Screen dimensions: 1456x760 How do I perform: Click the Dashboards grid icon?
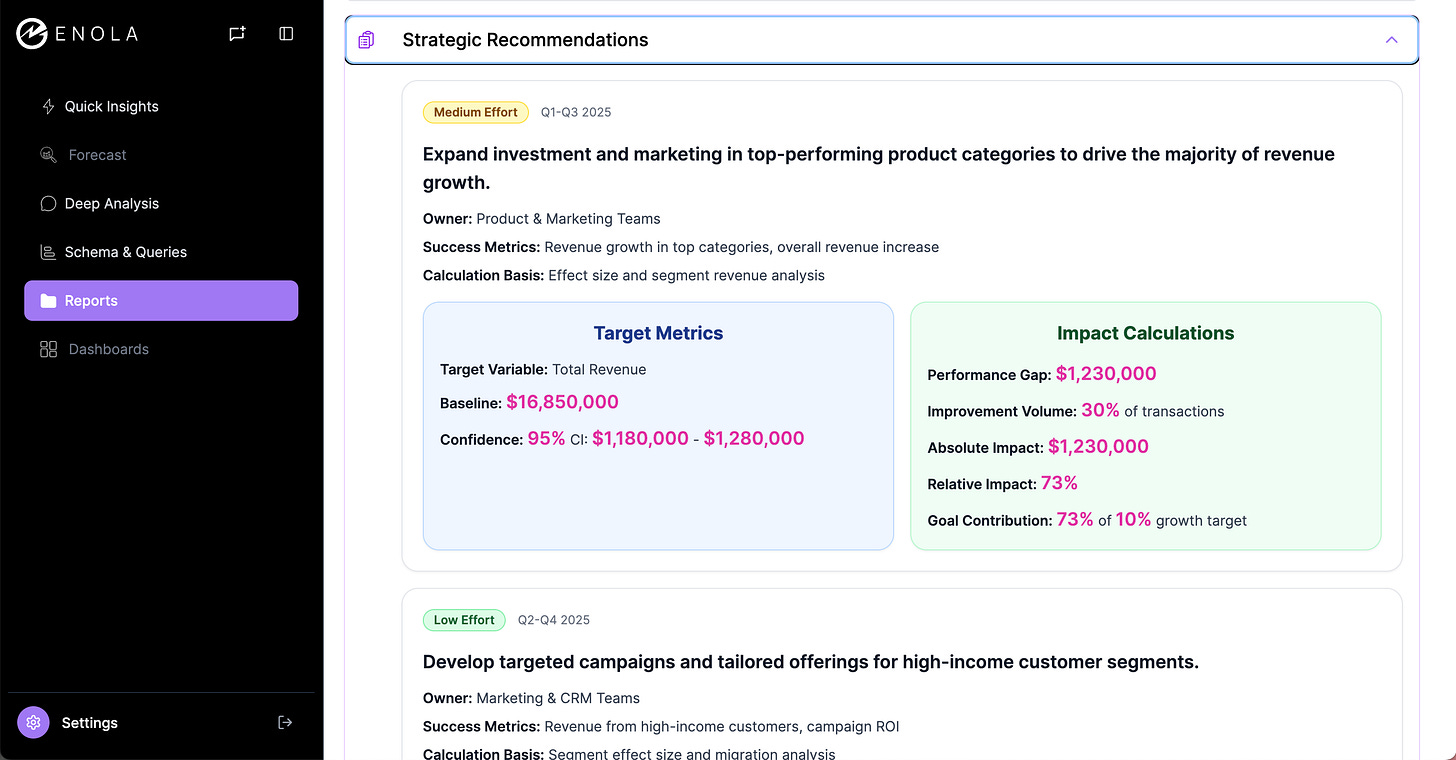(x=48, y=349)
